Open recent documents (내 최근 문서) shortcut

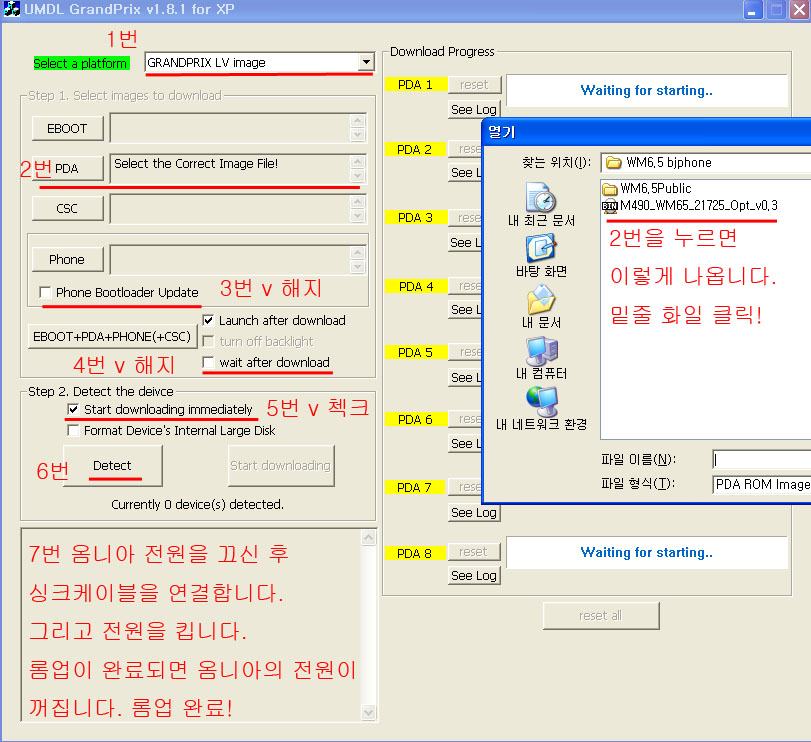pyautogui.click(x=541, y=205)
